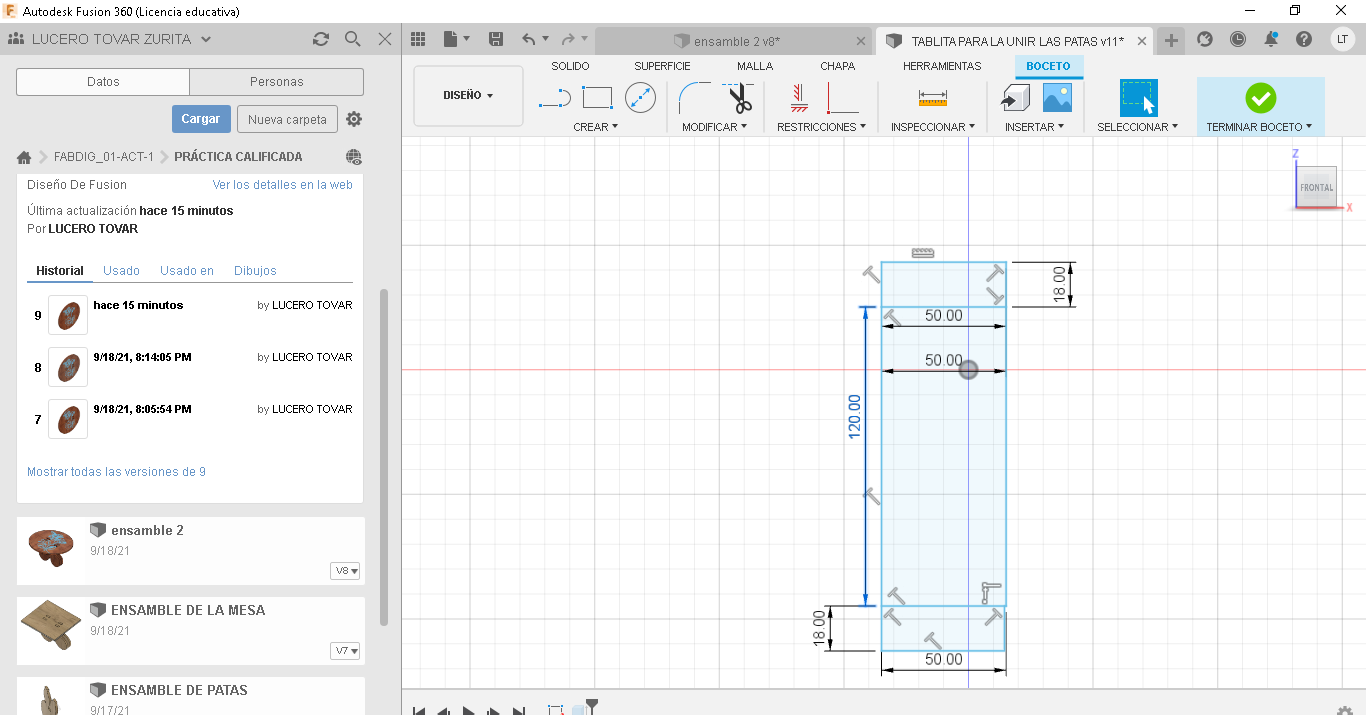Viewport: 1366px width, 715px height.
Task: Select the version 9 thumbnail in history
Action: pos(68,315)
